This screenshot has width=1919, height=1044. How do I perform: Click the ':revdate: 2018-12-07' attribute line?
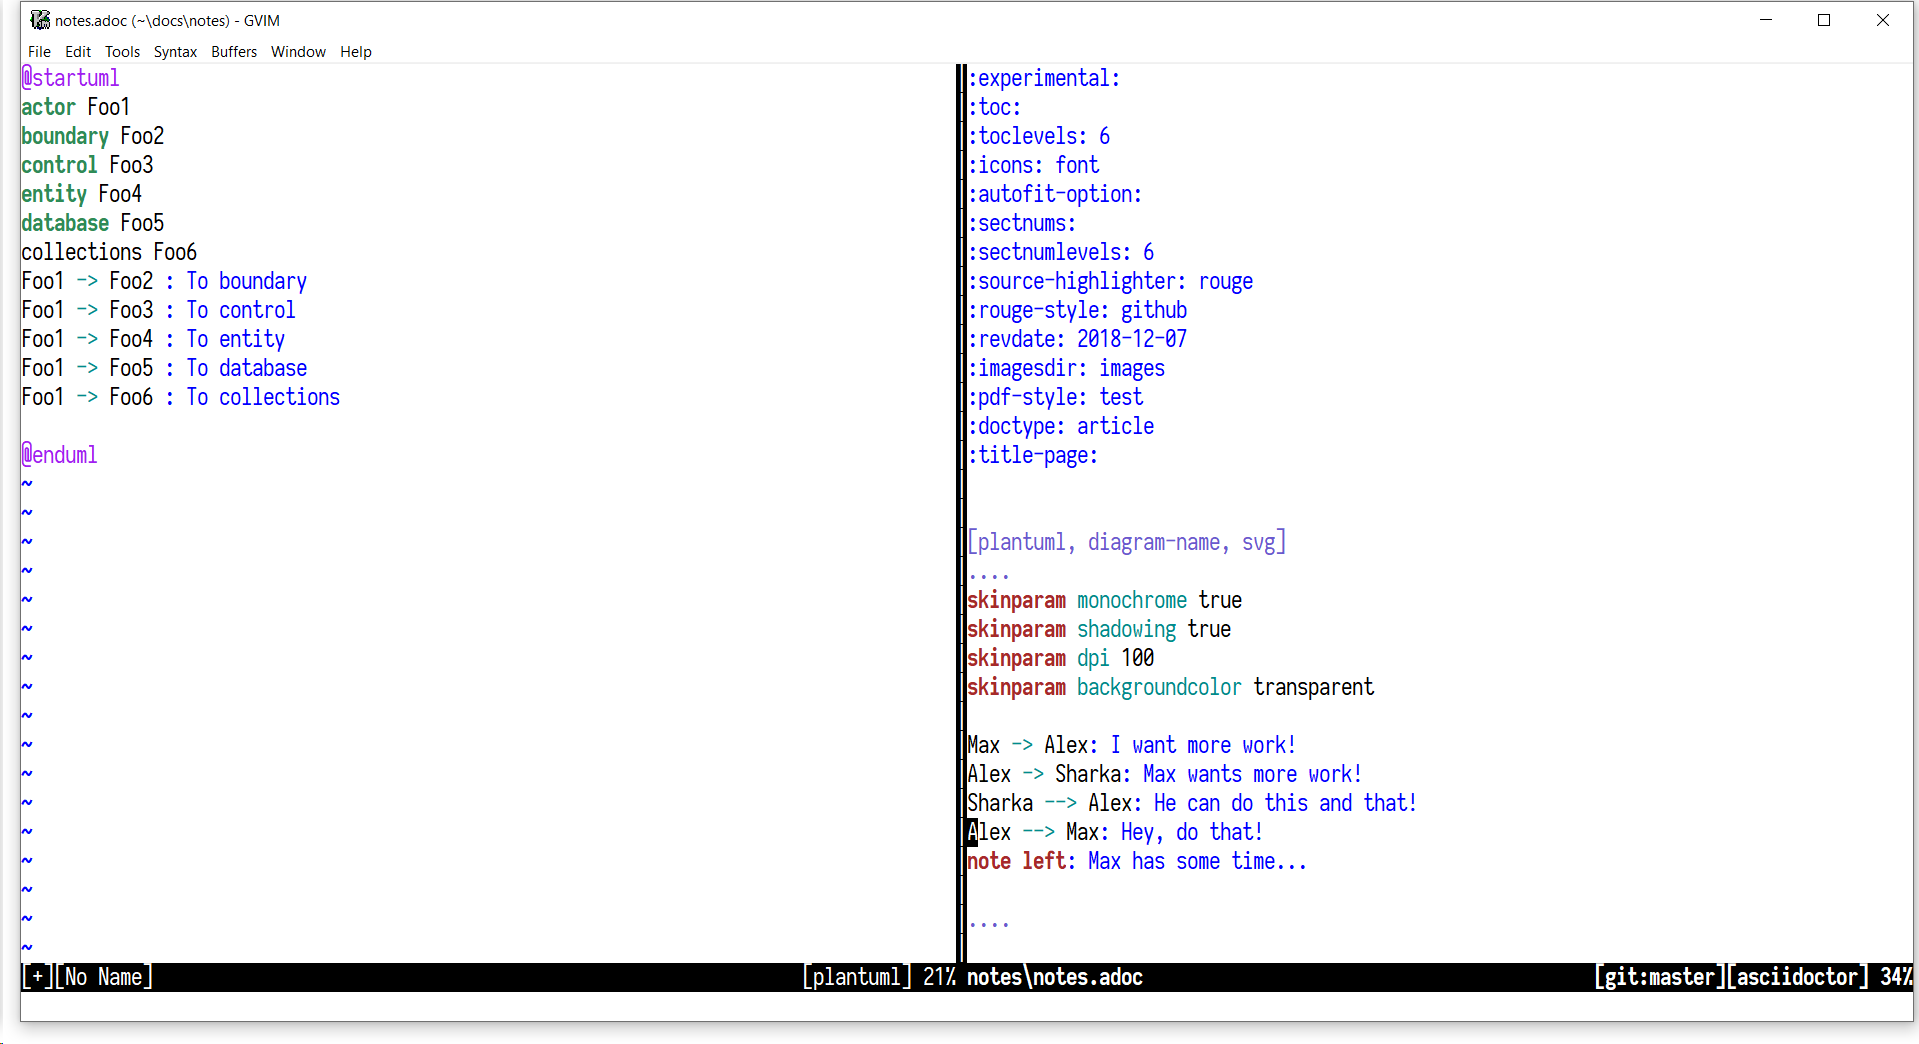1076,339
